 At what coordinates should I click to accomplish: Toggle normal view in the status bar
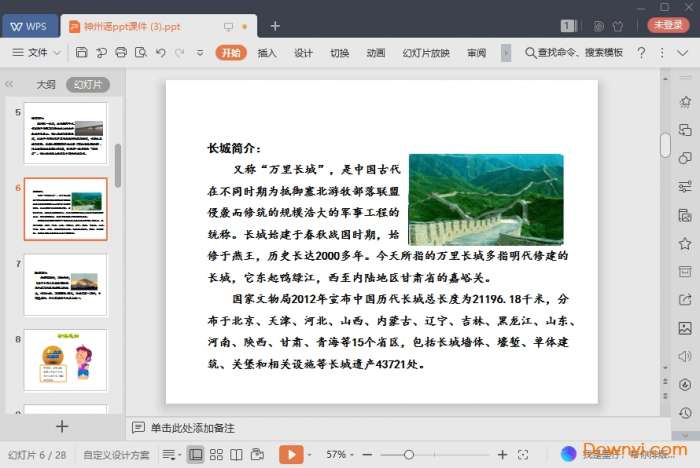pos(195,455)
